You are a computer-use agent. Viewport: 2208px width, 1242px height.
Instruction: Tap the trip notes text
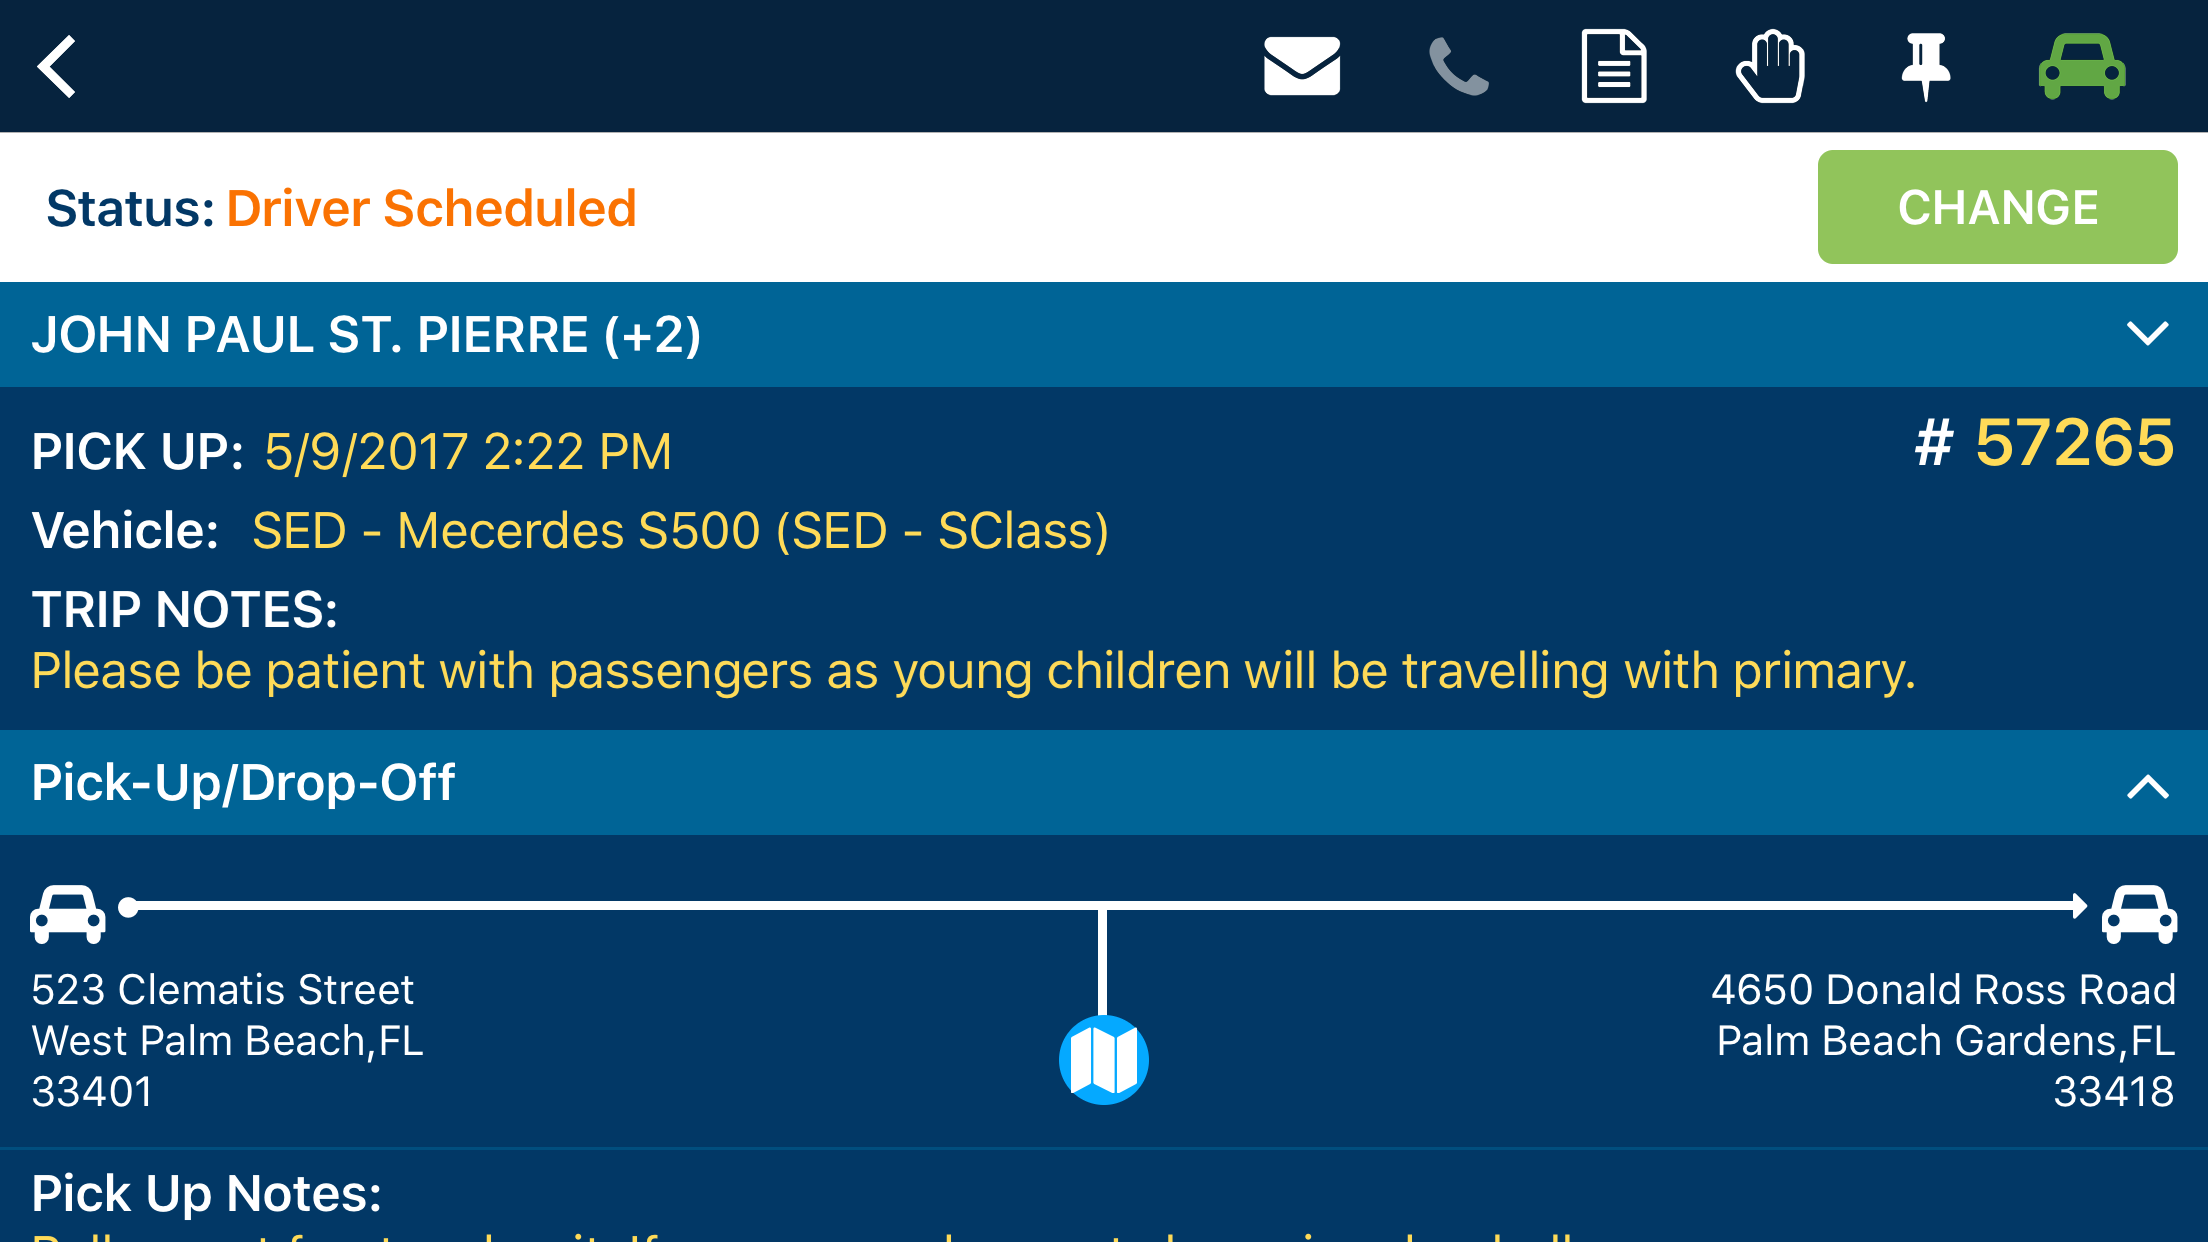973,670
